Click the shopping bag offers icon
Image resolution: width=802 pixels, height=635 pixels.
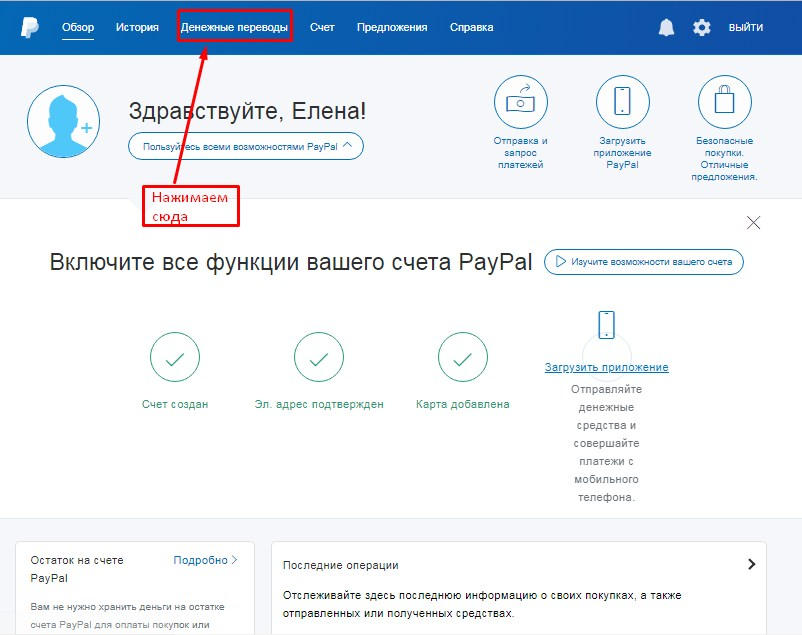coord(724,102)
